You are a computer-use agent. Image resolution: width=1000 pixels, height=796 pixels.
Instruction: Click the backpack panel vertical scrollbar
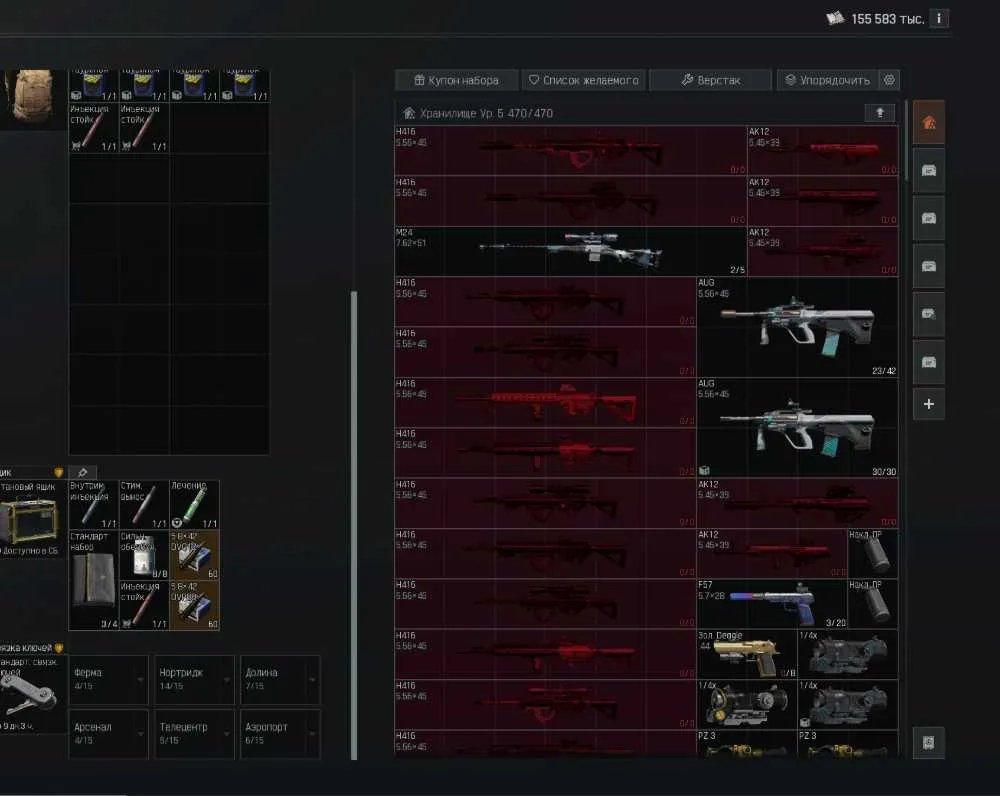[x=354, y=525]
